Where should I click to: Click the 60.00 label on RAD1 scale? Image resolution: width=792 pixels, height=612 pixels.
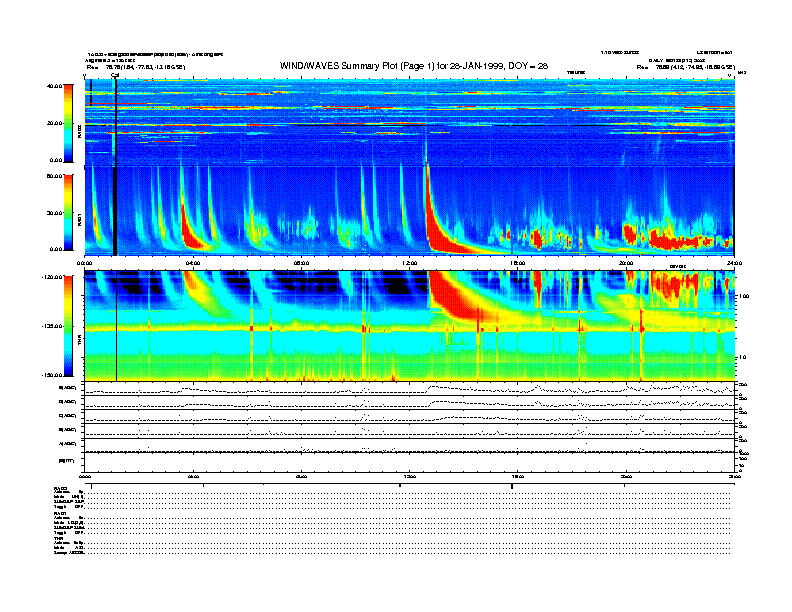54,176
